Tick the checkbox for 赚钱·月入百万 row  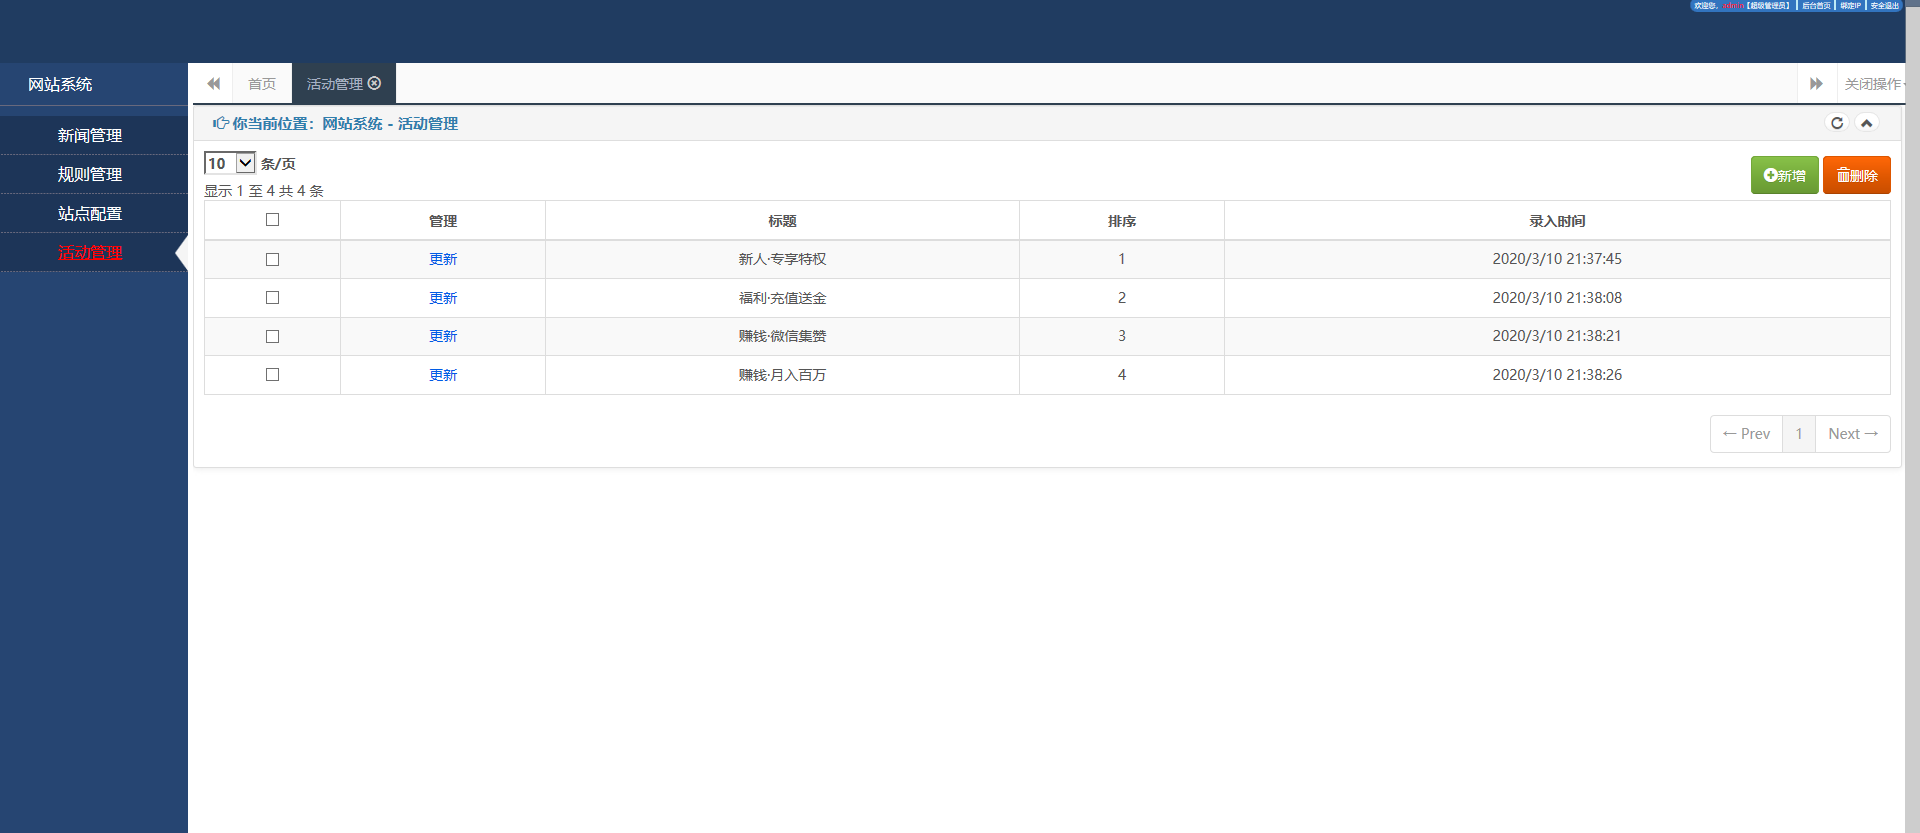click(272, 375)
